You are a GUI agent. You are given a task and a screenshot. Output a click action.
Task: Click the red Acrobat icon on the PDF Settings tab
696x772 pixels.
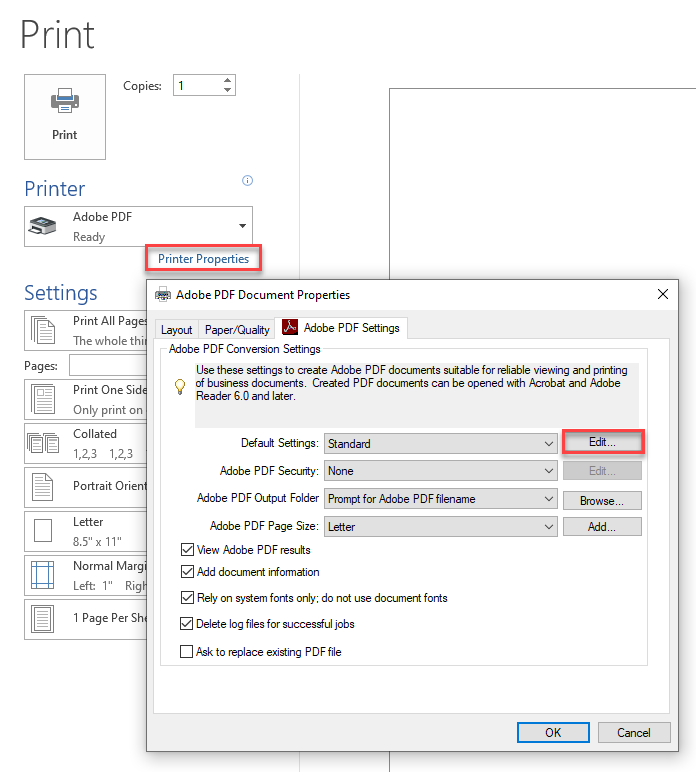point(290,327)
